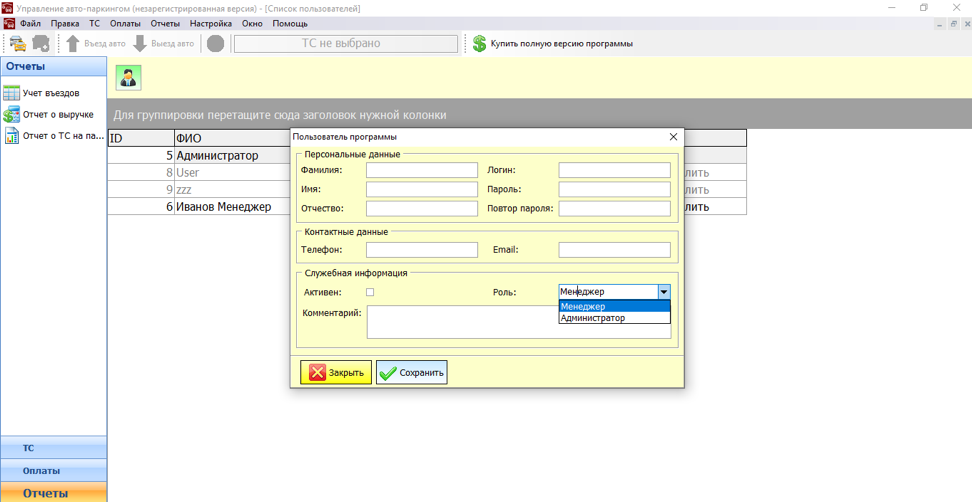Click the Логин input field
Viewport: 972px width, 502px height.
(614, 170)
